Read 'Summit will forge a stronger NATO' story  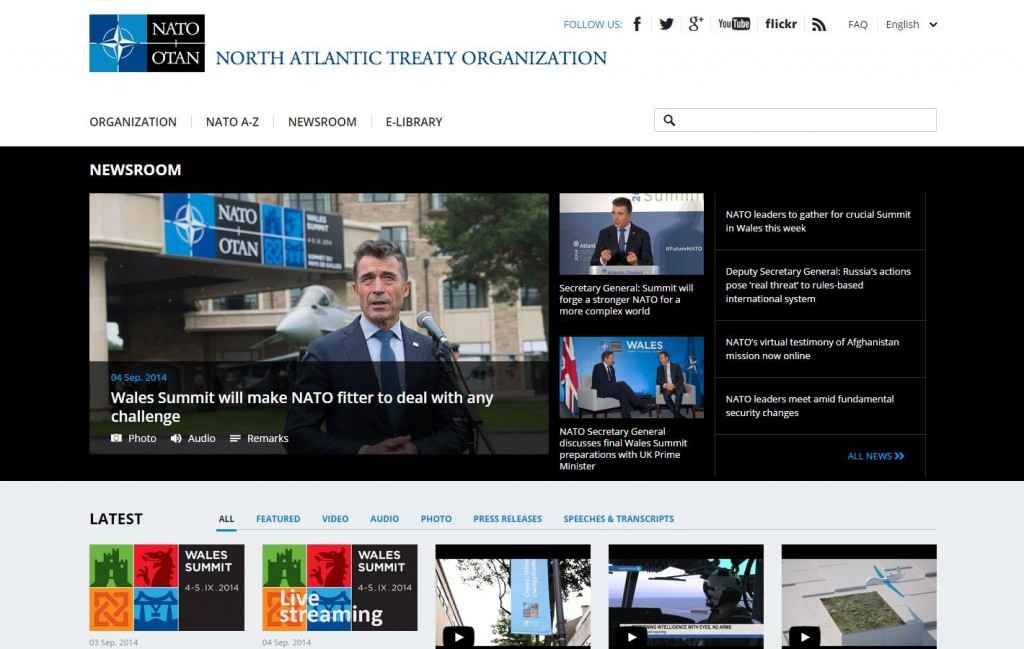pos(626,300)
